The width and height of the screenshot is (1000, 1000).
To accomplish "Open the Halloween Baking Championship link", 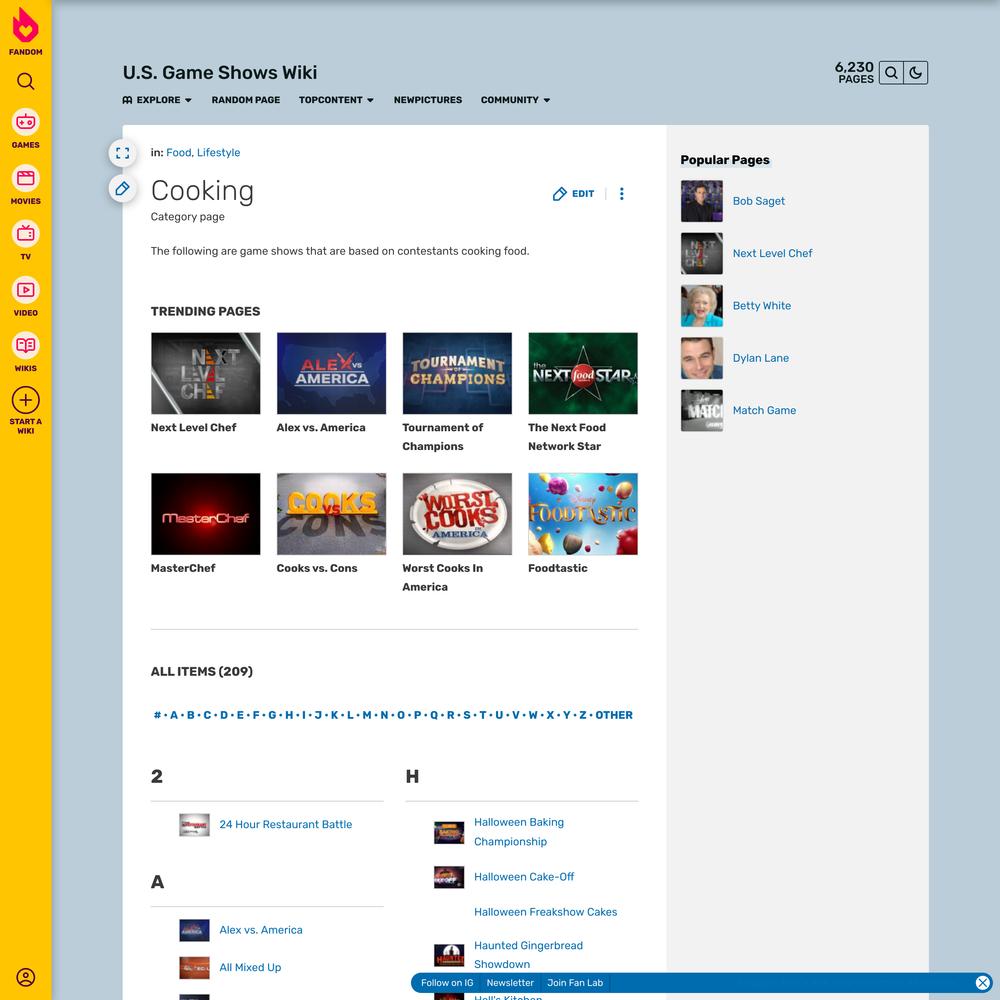I will pyautogui.click(x=518, y=832).
